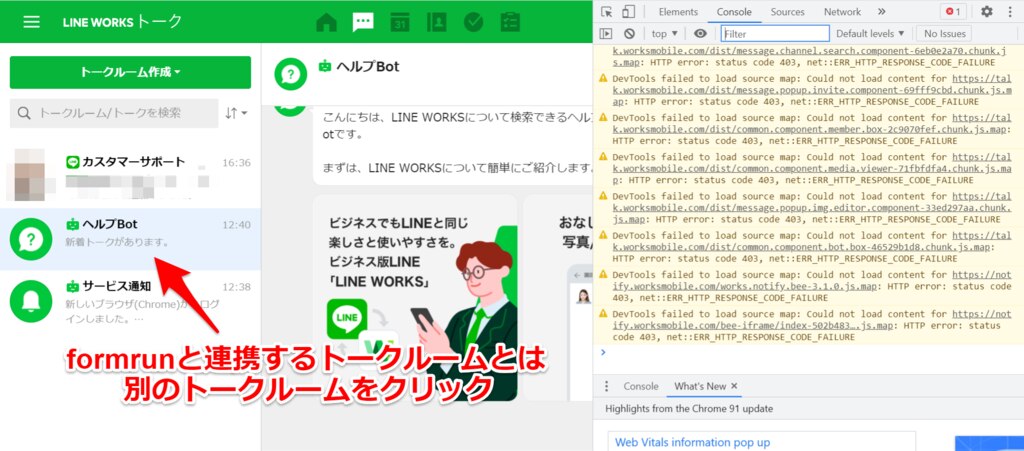Toggle the console sidebar icon

607,33
